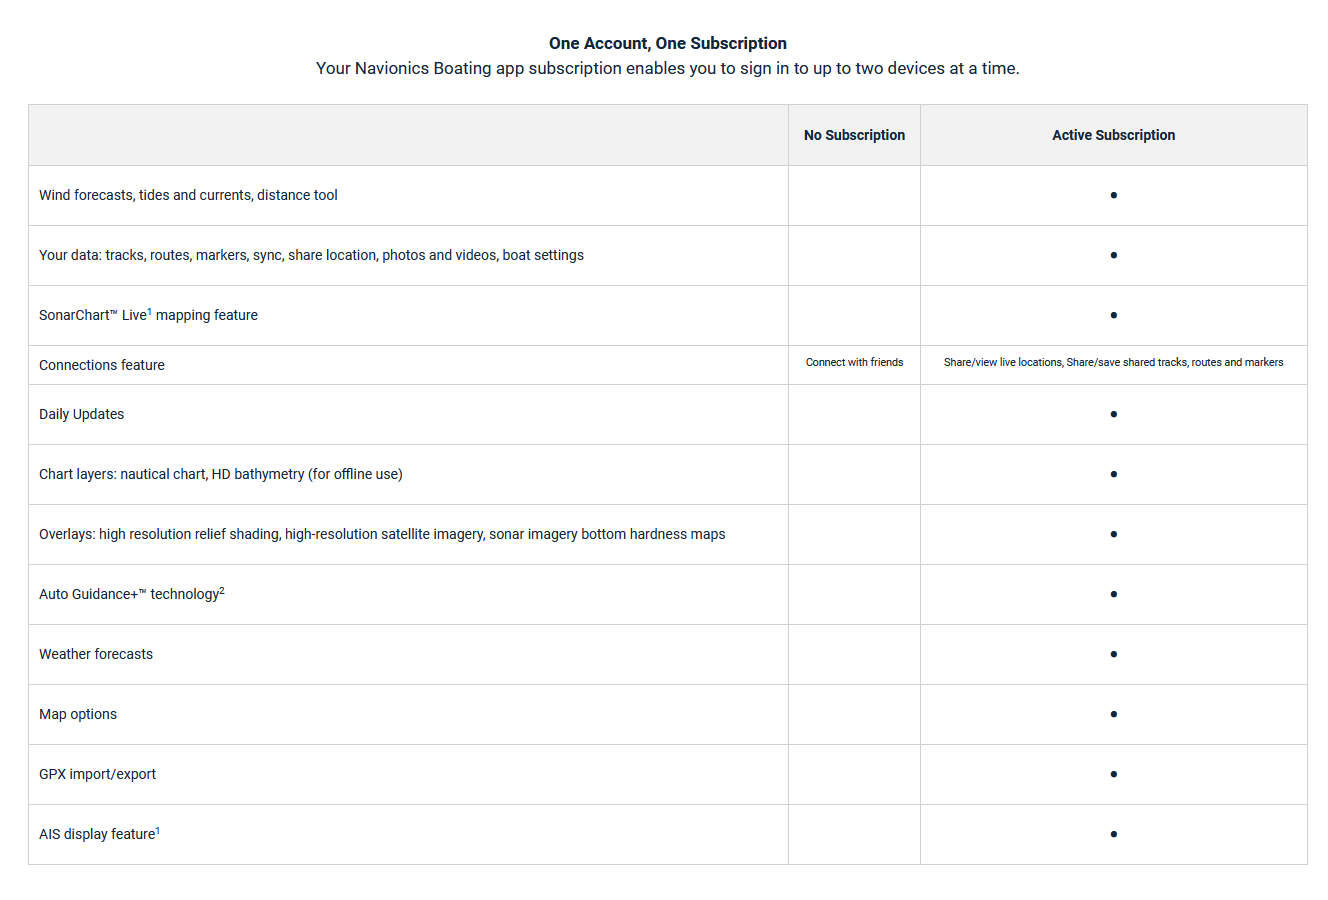Click the AIS display feature label
Screen dimensions: 1328x900
point(99,834)
